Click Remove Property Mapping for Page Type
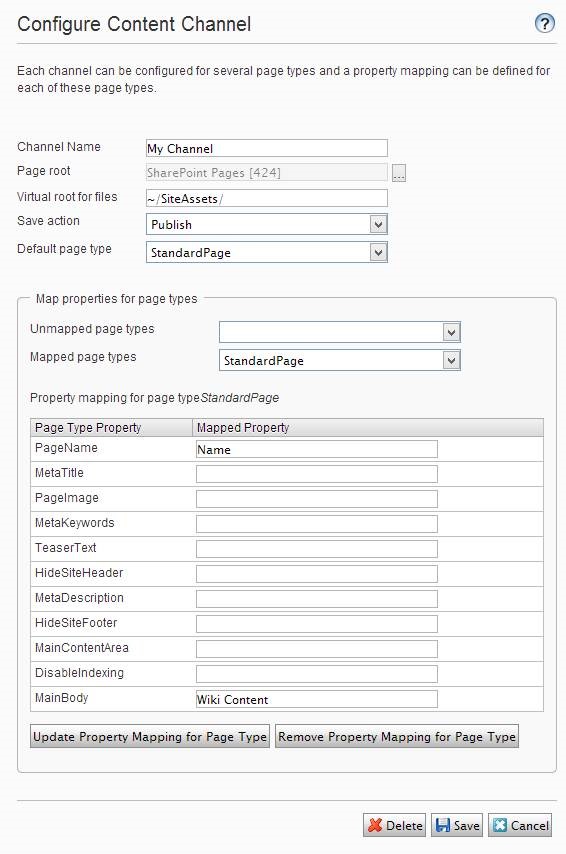566x854 pixels. coord(397,736)
